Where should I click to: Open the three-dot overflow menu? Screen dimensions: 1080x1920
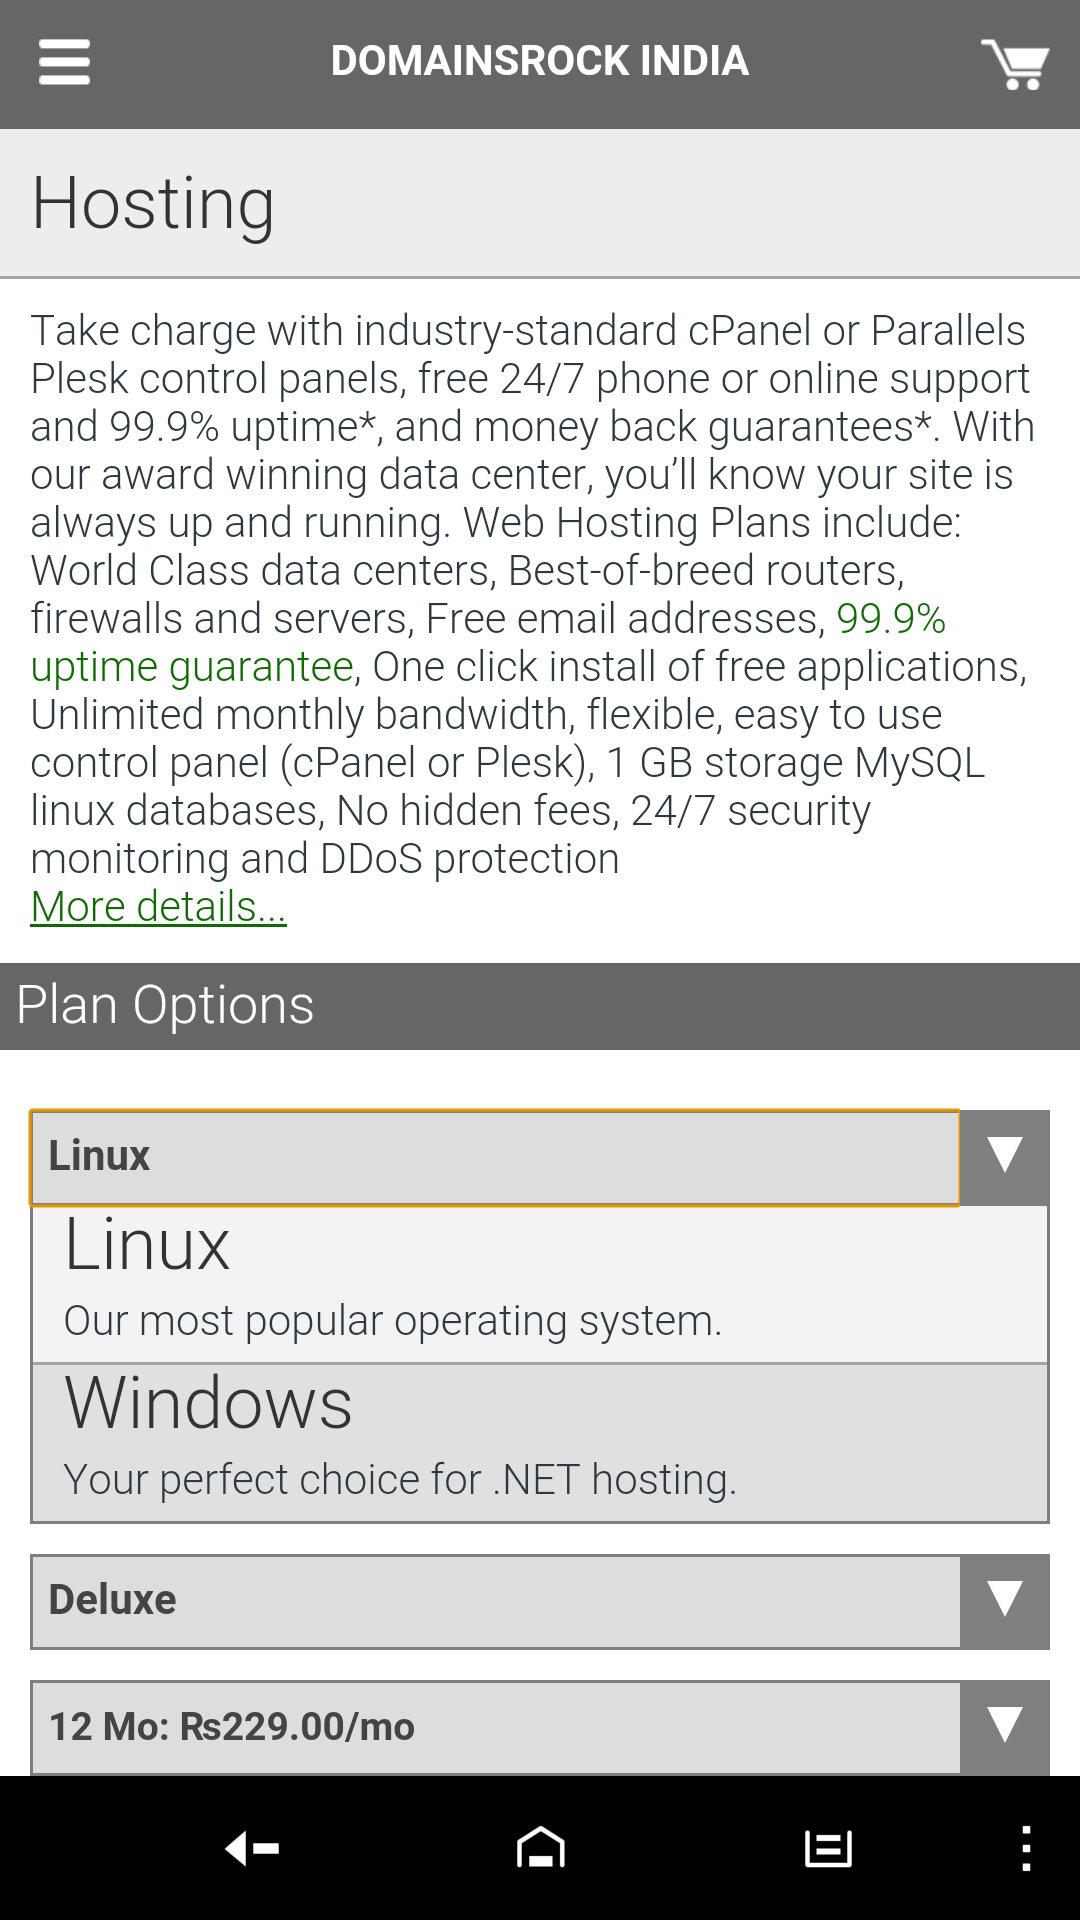pyautogui.click(x=1026, y=1848)
